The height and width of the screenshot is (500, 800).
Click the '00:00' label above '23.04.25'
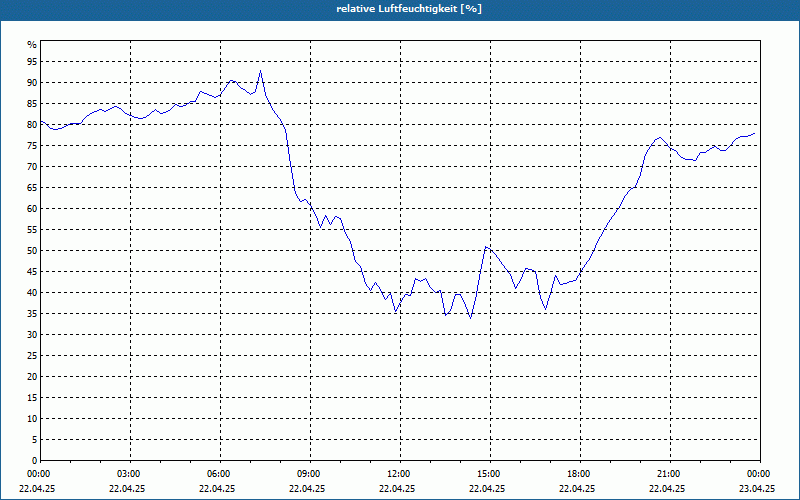point(760,474)
